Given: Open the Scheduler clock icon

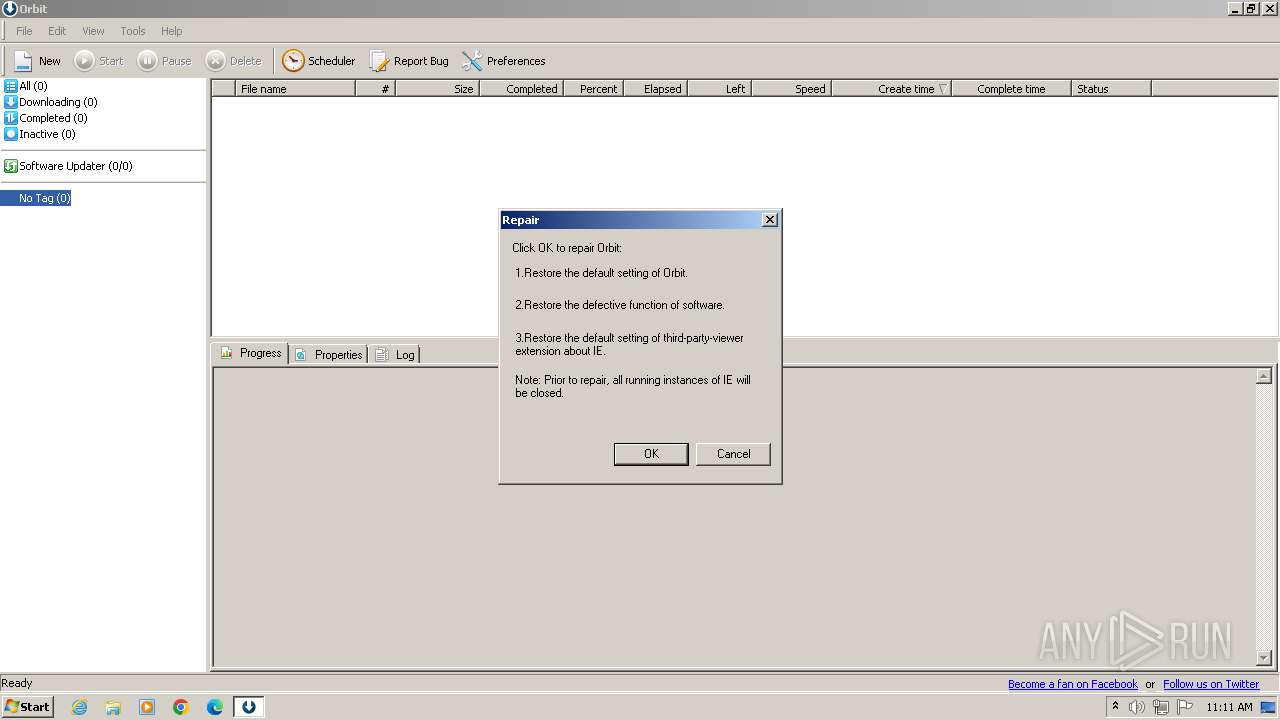Looking at the screenshot, I should coord(292,61).
